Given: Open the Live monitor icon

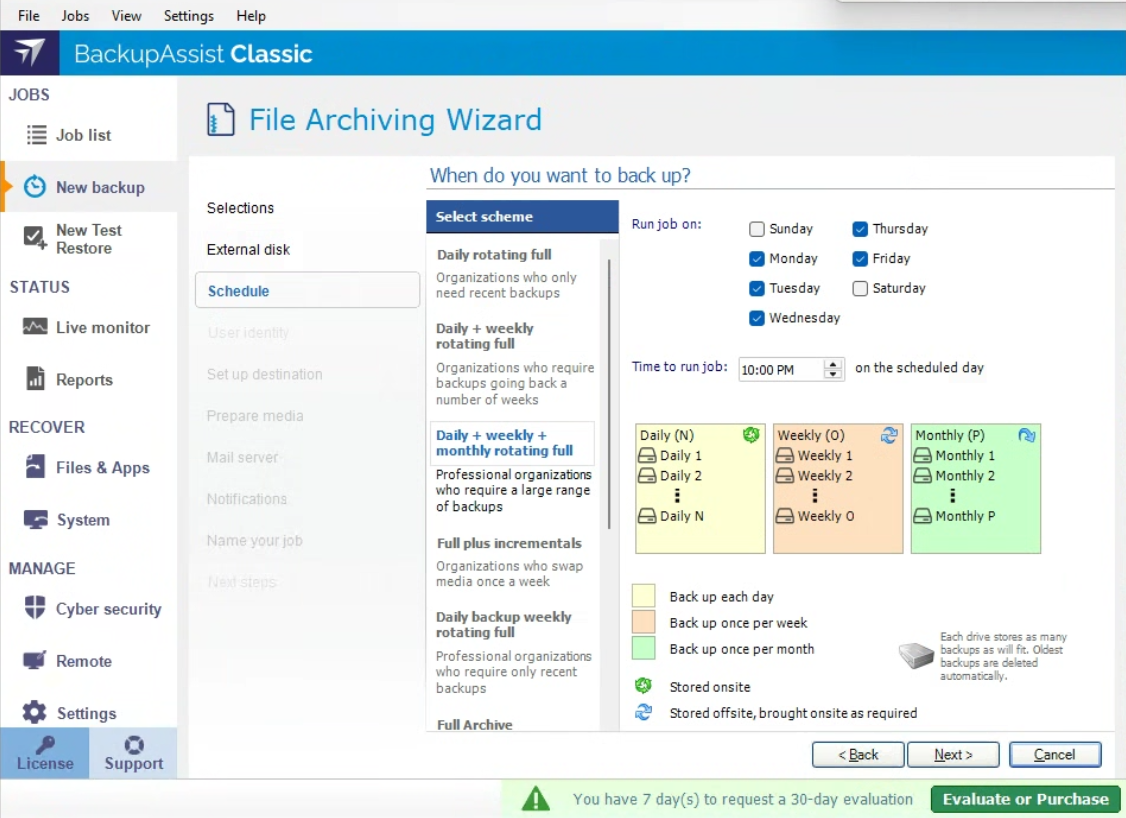Looking at the screenshot, I should click(x=35, y=327).
